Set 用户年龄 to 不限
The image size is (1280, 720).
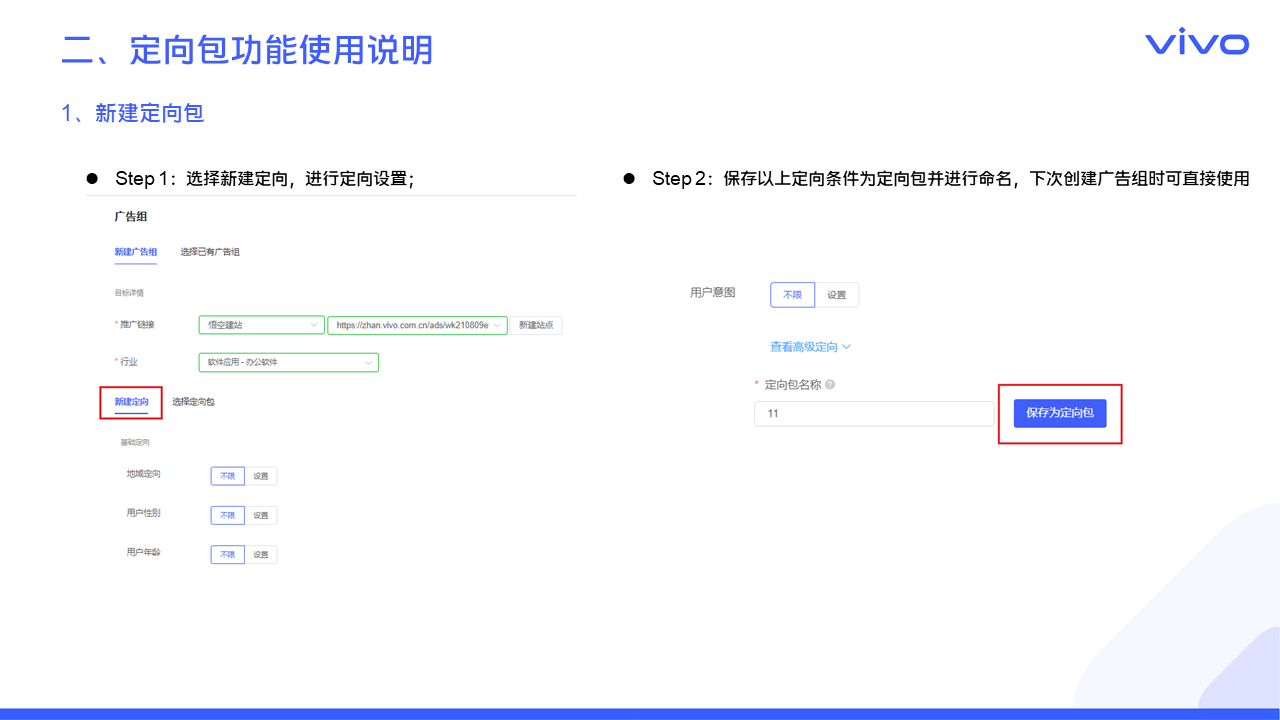tap(227, 554)
